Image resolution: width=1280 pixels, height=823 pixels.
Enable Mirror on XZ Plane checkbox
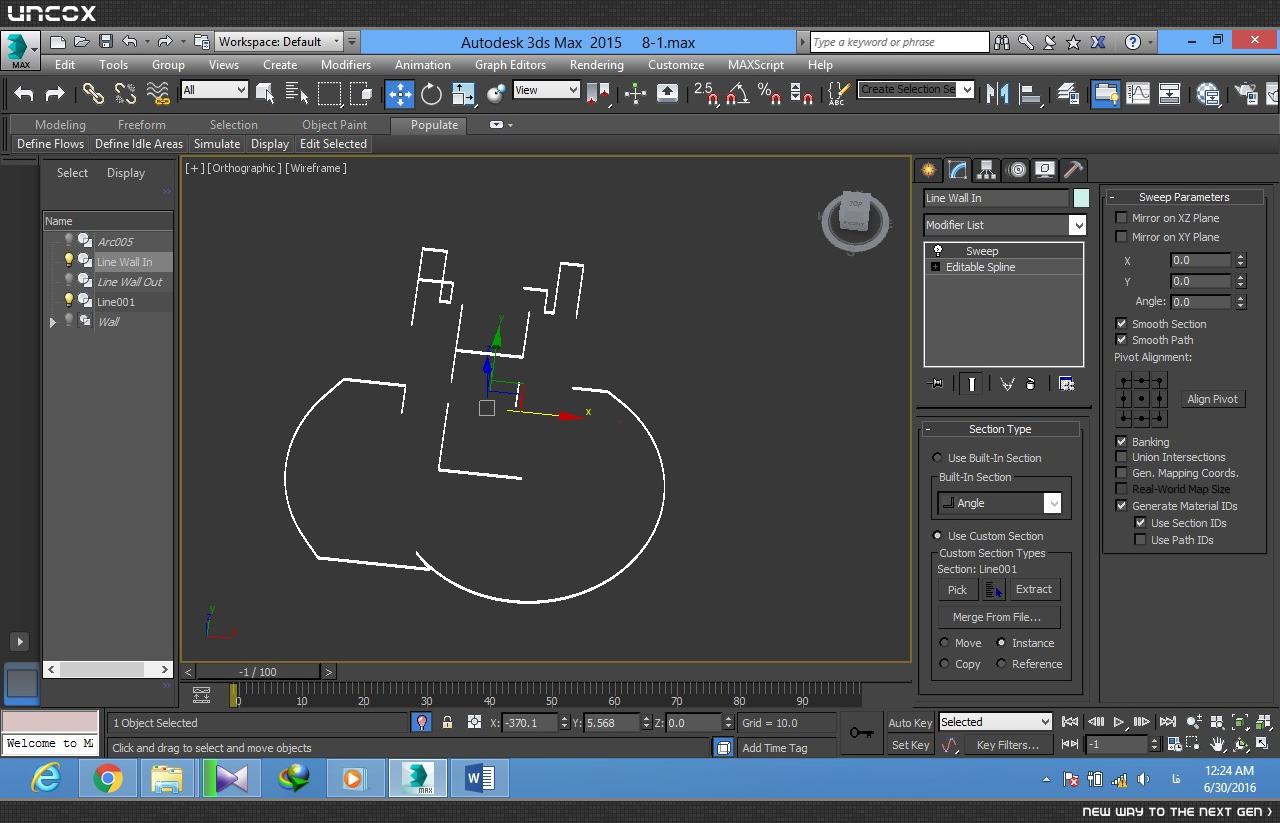[1121, 218]
